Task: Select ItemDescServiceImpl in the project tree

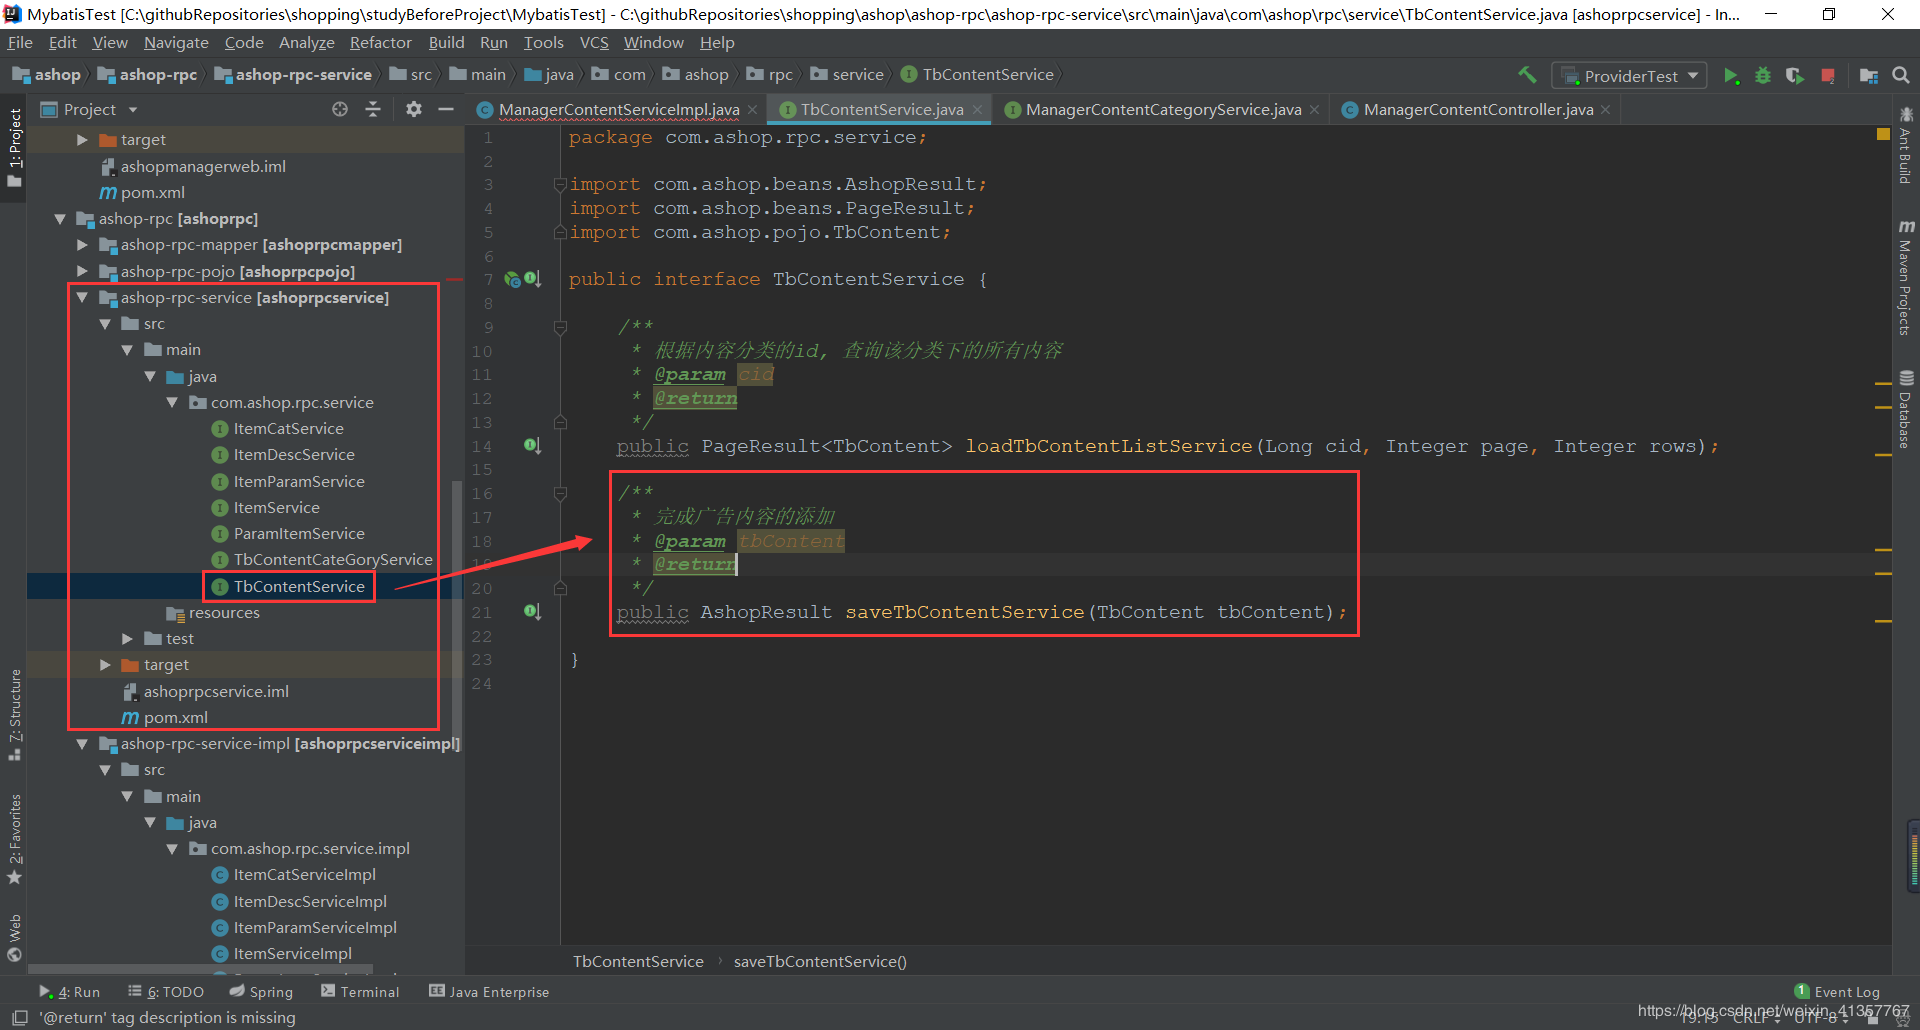Action: click(310, 901)
